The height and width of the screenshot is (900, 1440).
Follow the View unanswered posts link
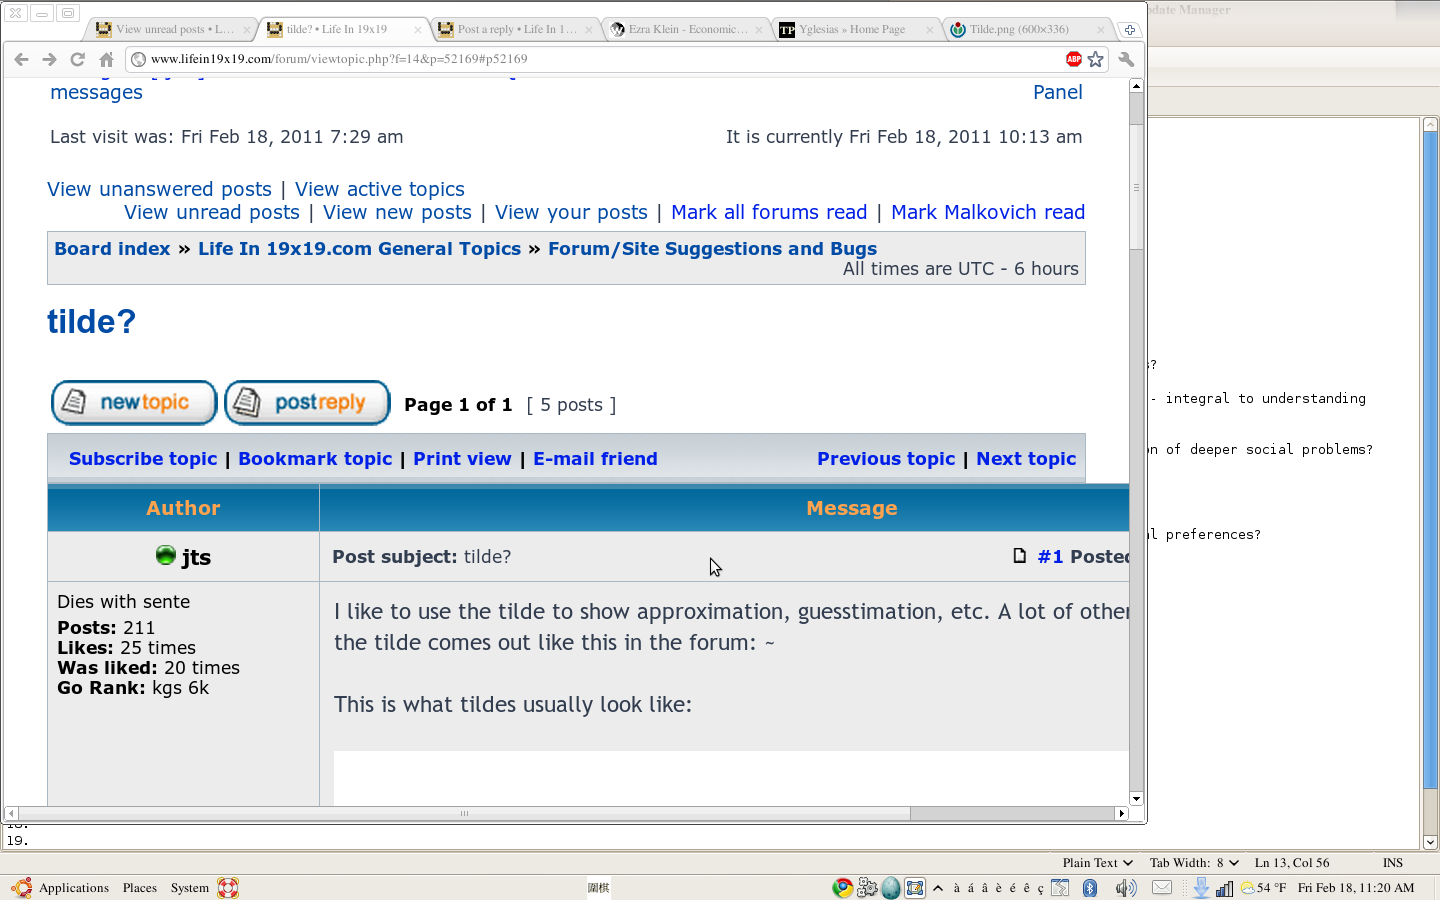click(x=159, y=189)
